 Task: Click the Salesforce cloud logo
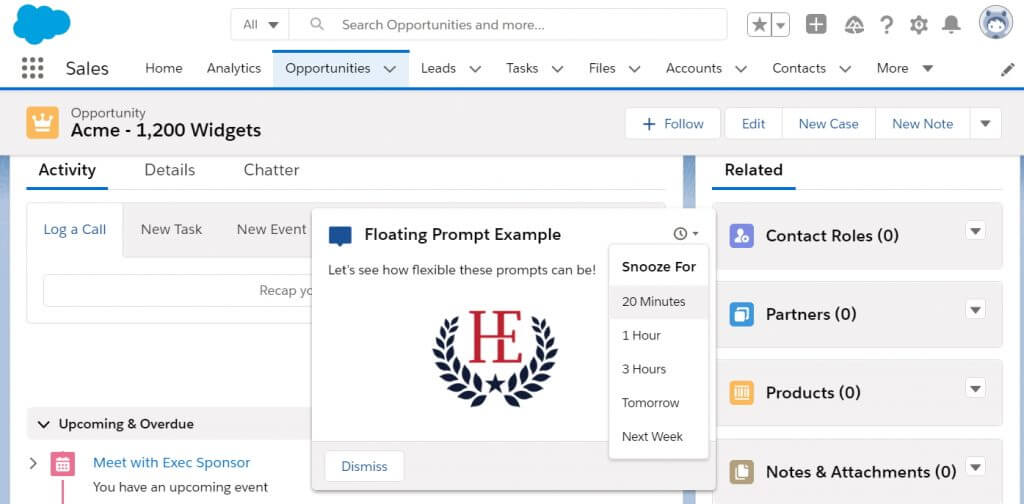click(42, 25)
